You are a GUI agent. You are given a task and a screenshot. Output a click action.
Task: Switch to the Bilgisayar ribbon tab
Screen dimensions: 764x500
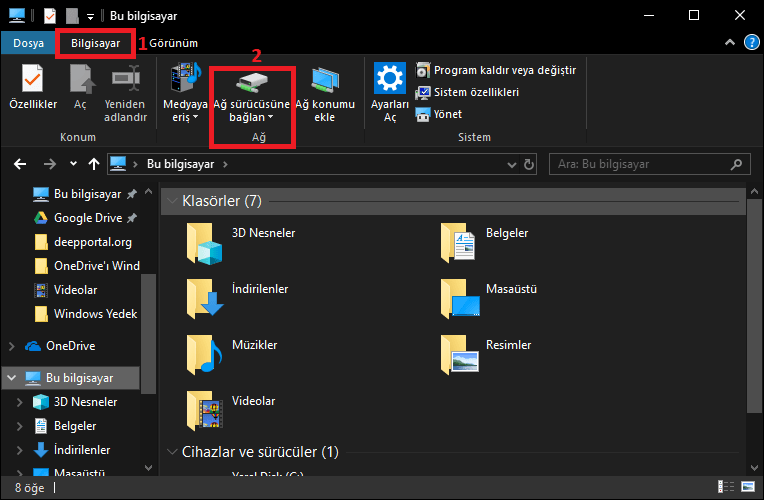pyautogui.click(x=96, y=43)
